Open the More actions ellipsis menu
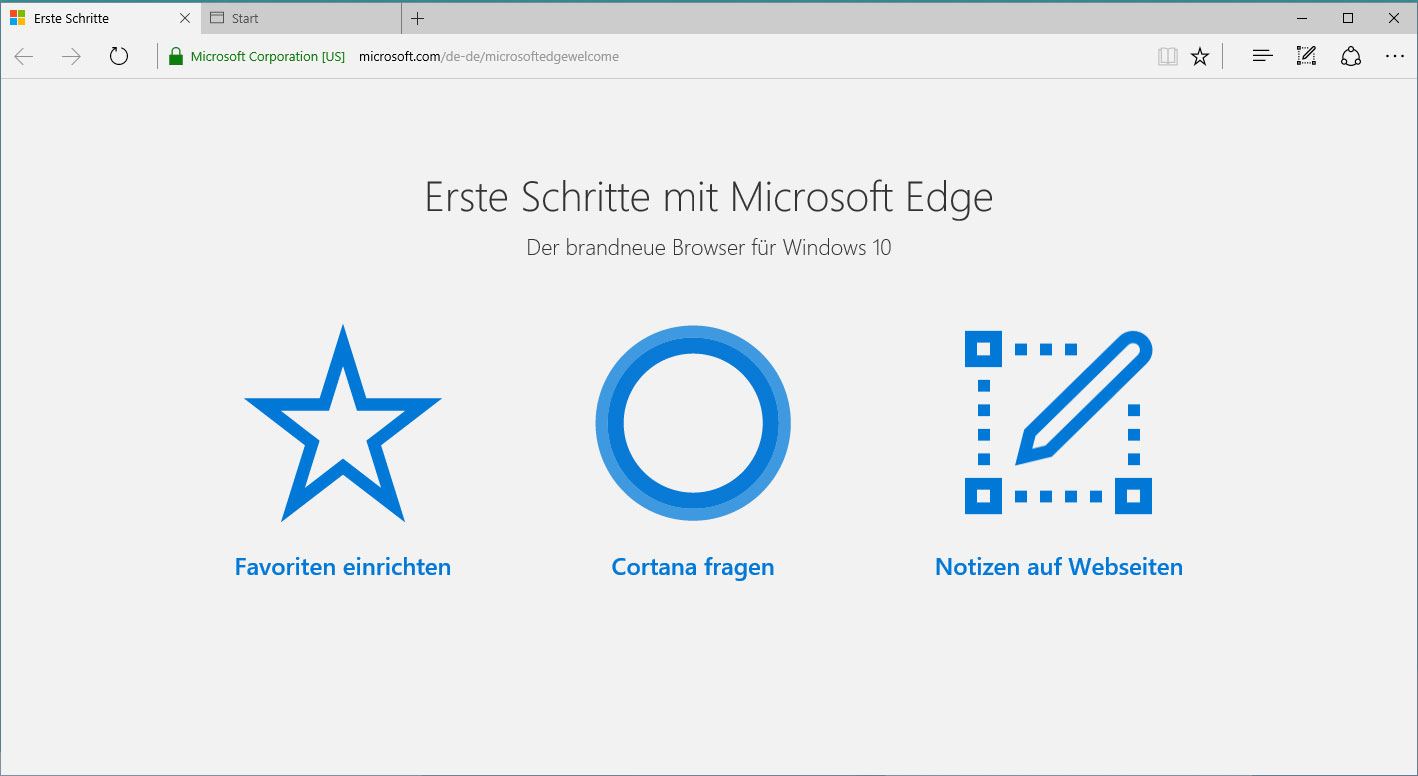Viewport: 1418px width, 776px height. click(1395, 57)
